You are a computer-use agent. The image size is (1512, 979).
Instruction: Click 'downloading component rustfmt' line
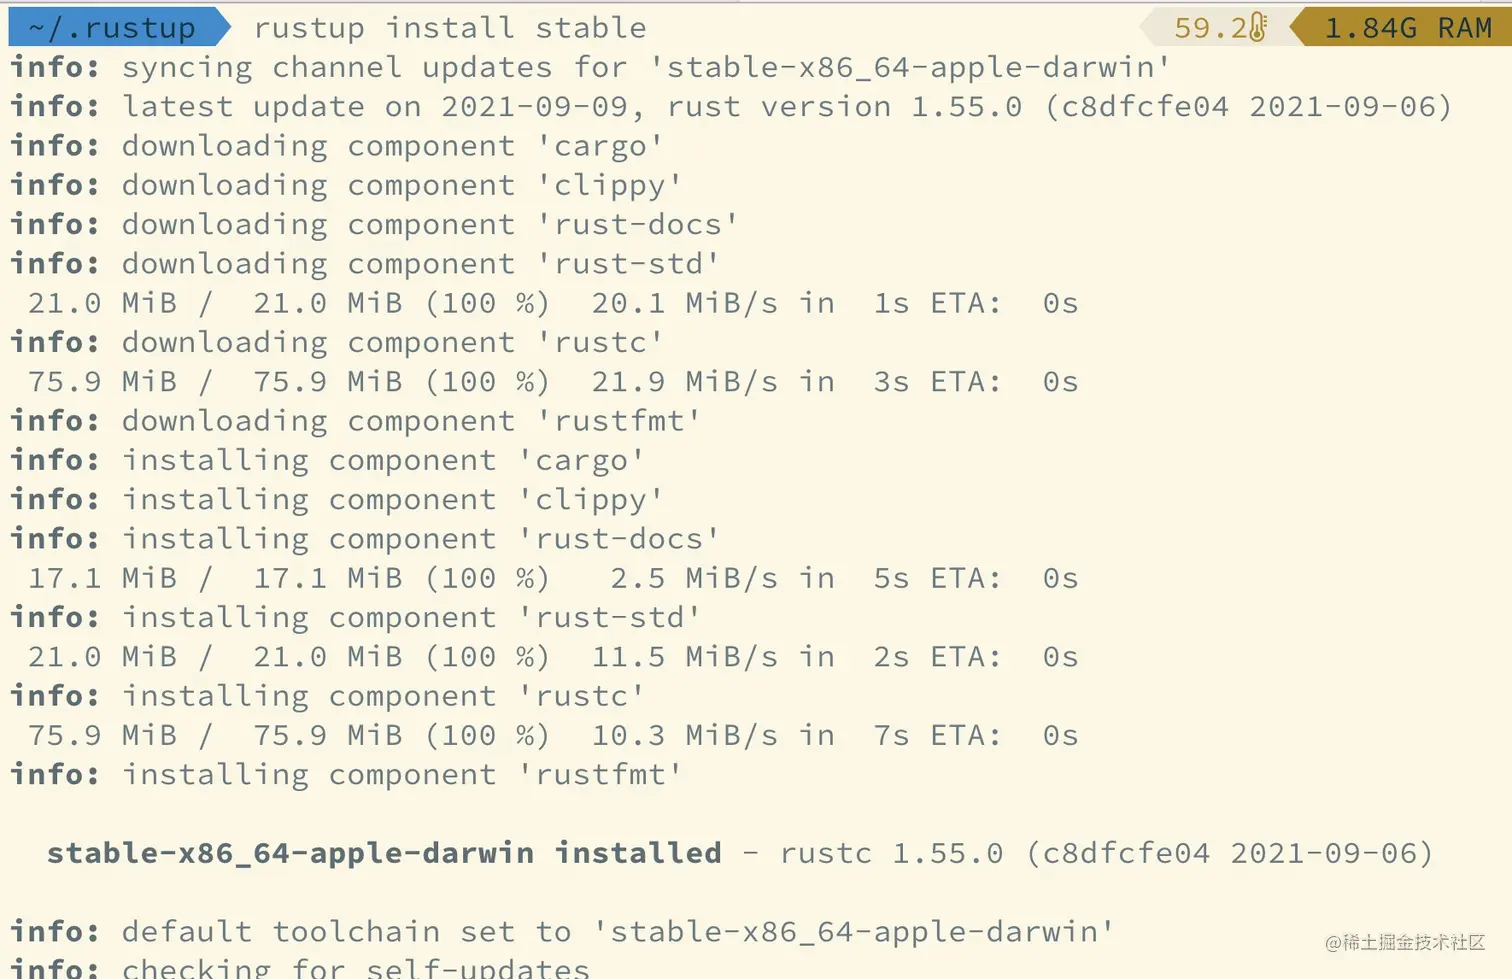[x=355, y=421]
